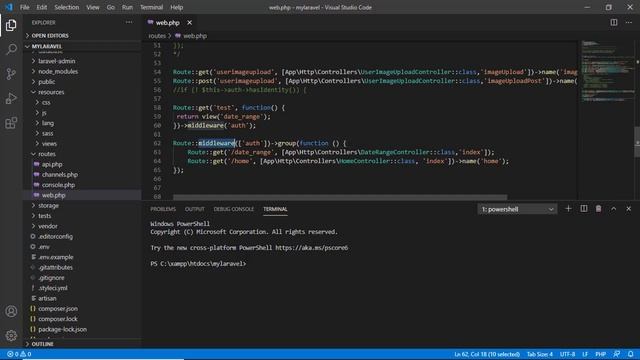Open the View menu

click(x=93, y=7)
